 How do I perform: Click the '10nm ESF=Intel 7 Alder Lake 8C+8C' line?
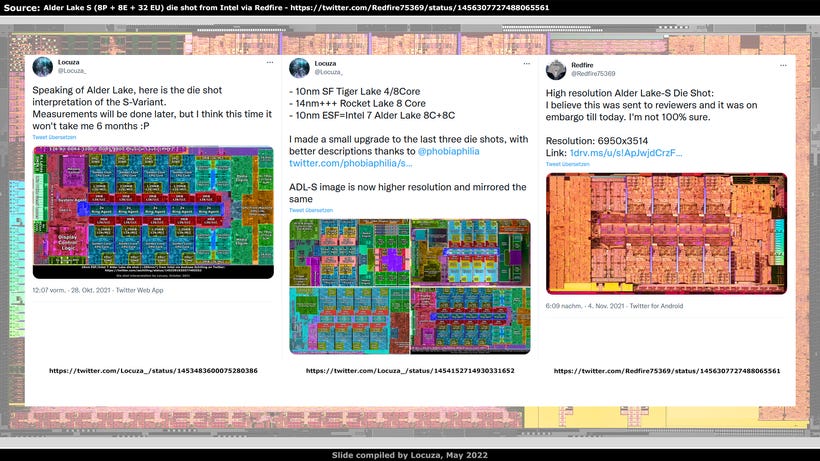pyautogui.click(x=372, y=116)
